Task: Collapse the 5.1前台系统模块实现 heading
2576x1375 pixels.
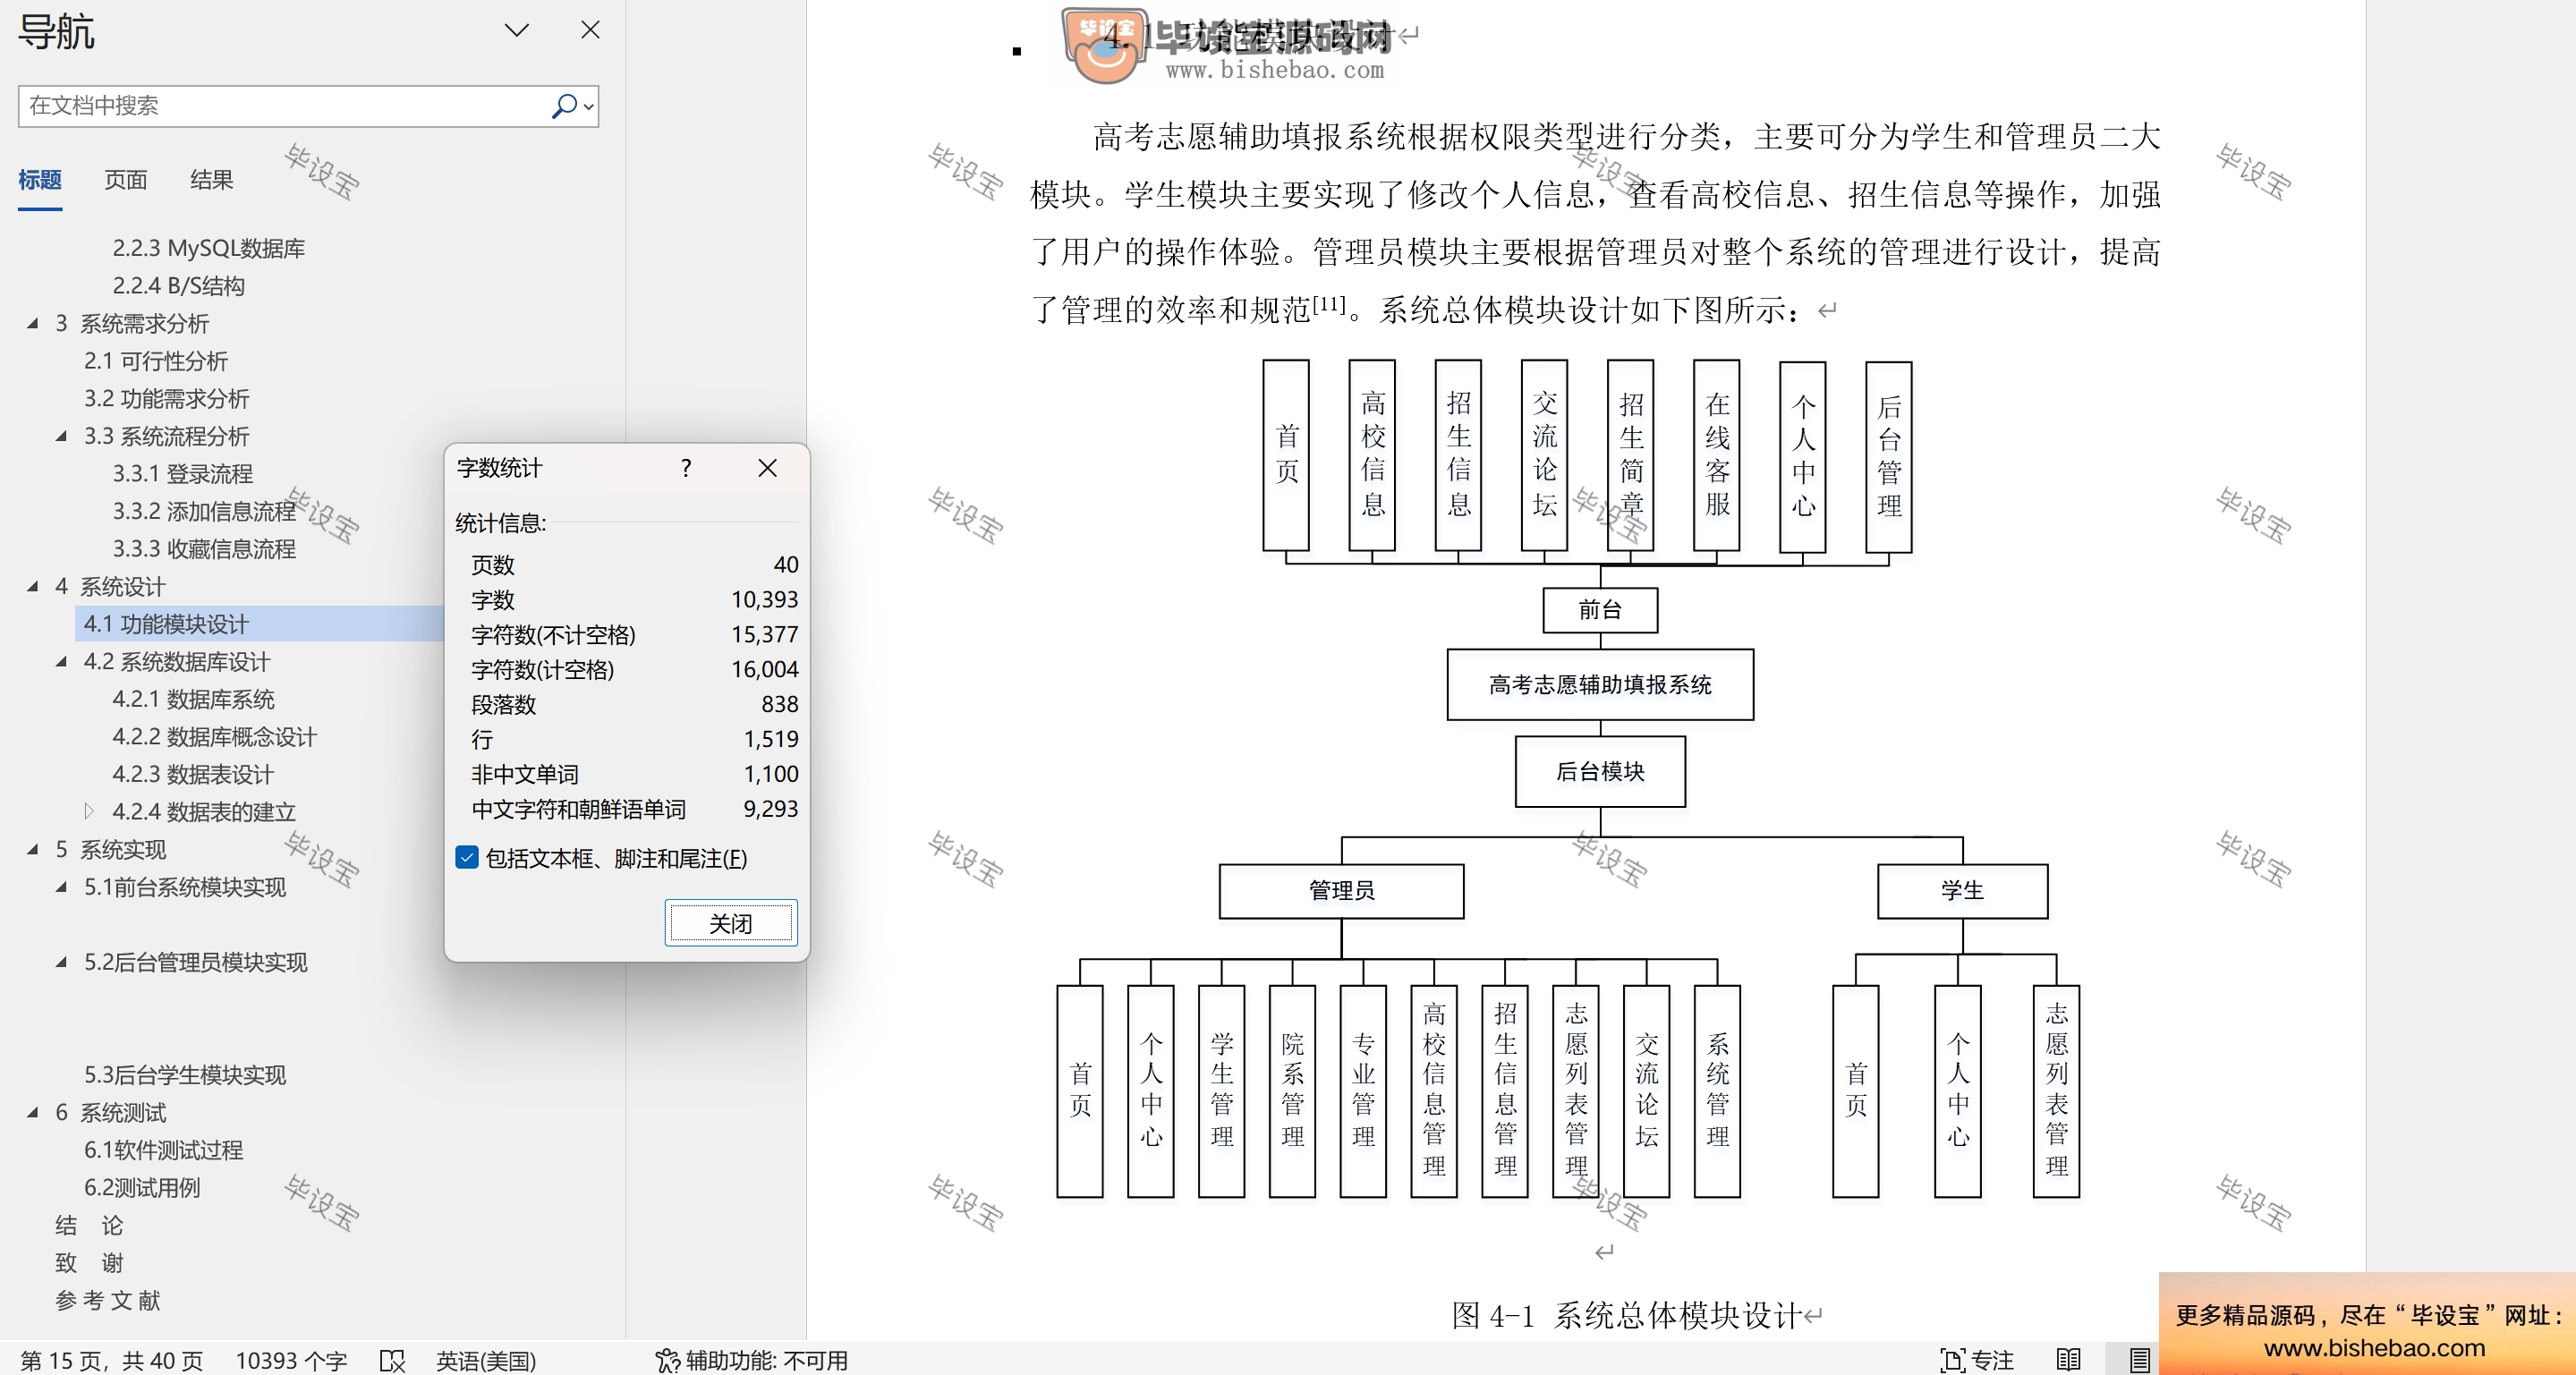Action: click(62, 887)
